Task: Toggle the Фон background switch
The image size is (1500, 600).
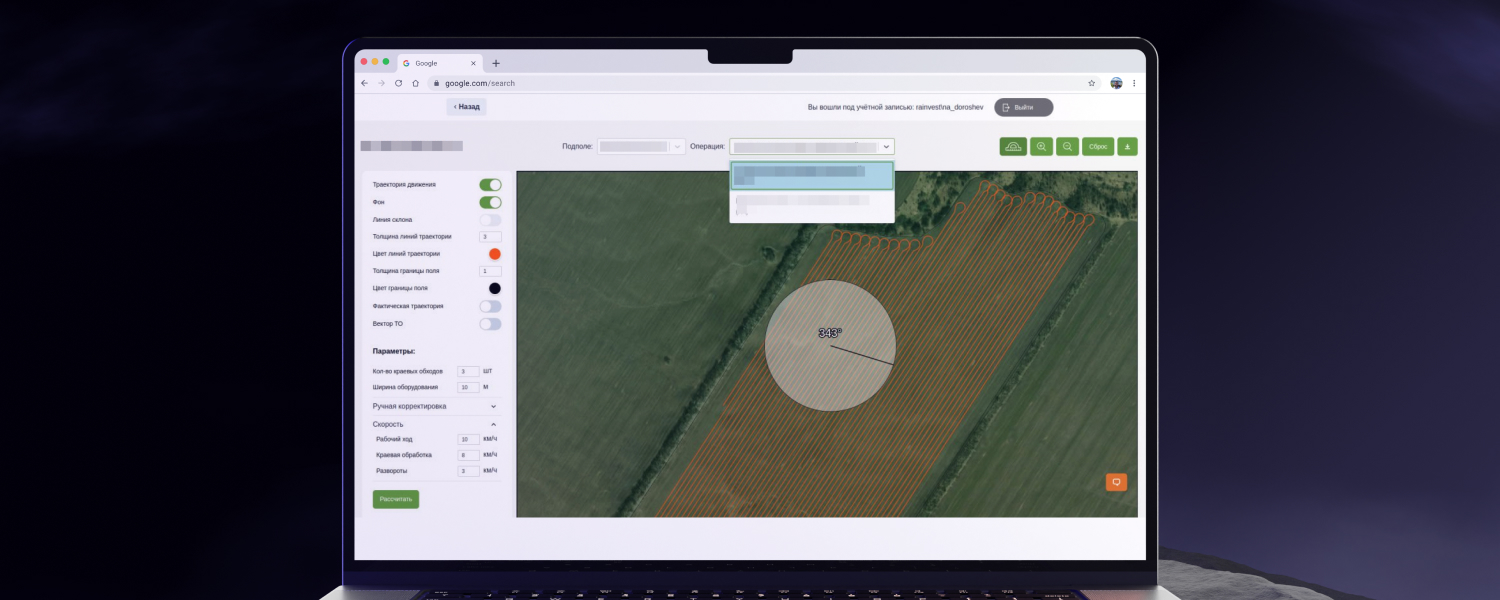Action: (490, 202)
